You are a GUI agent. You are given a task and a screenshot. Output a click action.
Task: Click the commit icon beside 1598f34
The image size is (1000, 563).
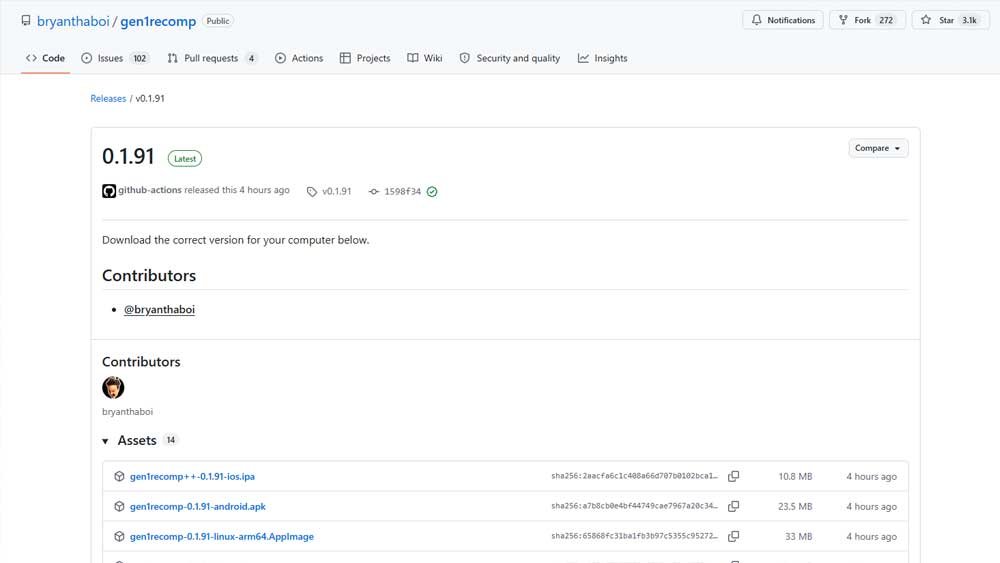(374, 191)
